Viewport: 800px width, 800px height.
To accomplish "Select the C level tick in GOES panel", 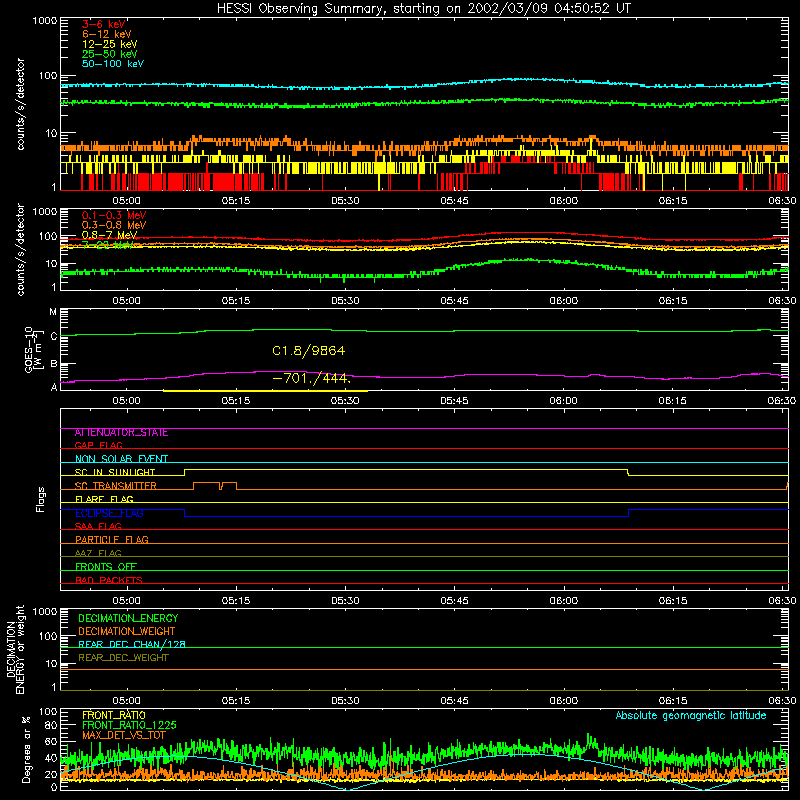I will point(54,337).
